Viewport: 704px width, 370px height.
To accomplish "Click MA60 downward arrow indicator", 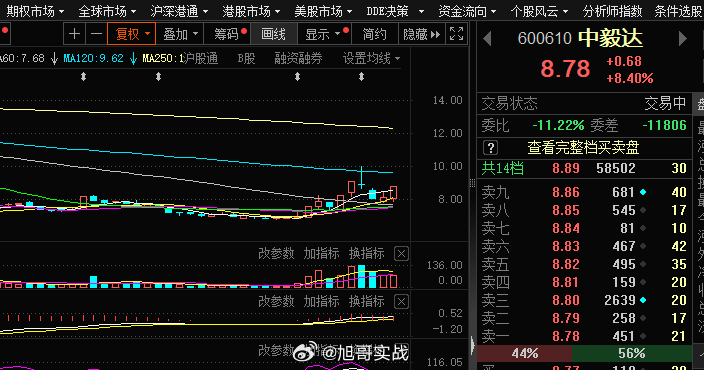I will (54, 58).
